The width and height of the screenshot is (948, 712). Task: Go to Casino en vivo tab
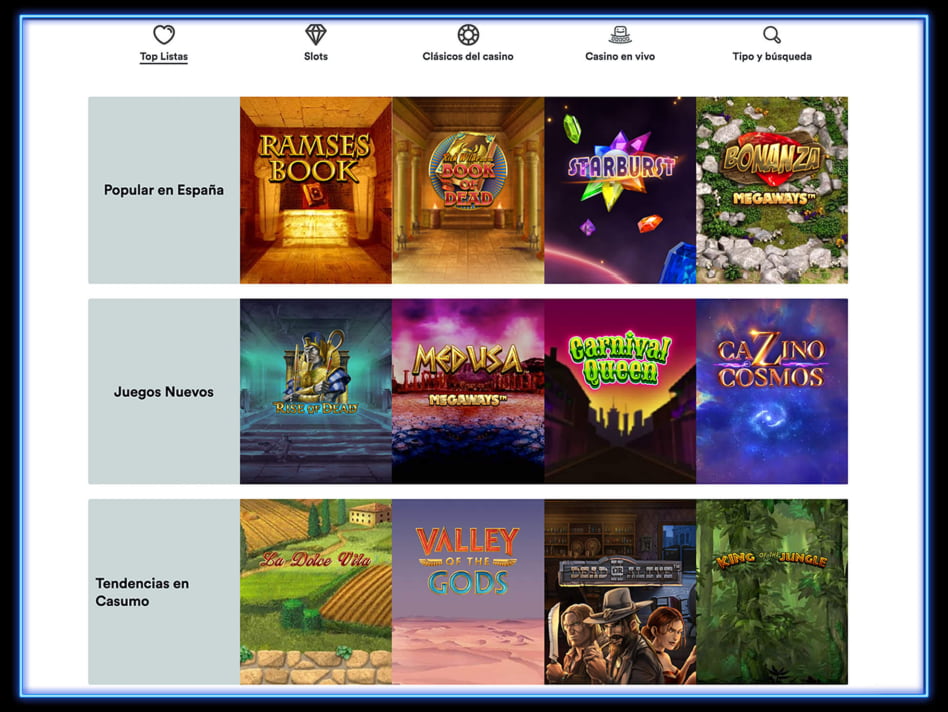[620, 56]
